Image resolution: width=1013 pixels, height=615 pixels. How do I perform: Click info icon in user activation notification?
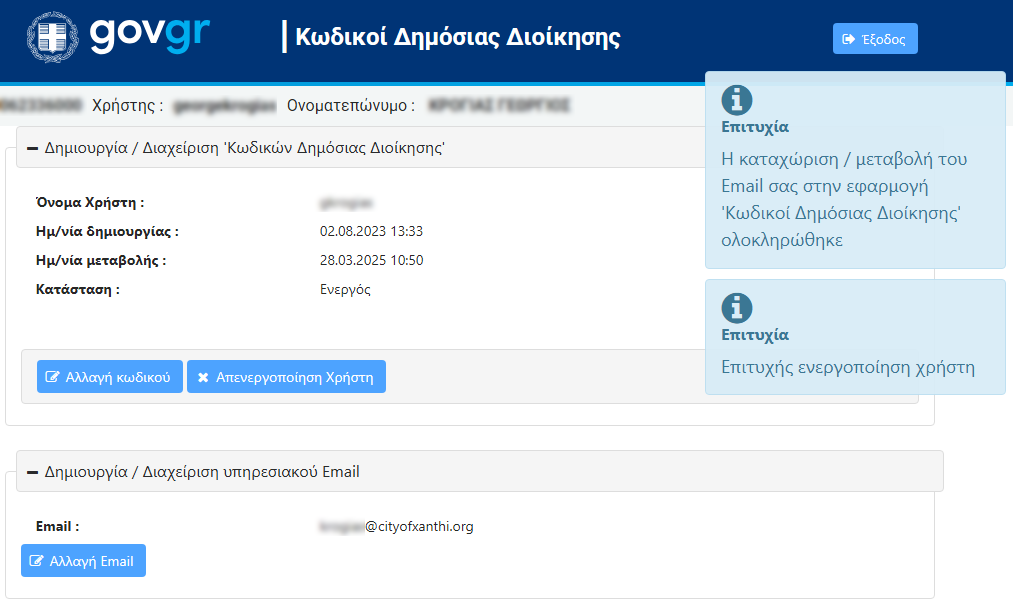coord(737,308)
